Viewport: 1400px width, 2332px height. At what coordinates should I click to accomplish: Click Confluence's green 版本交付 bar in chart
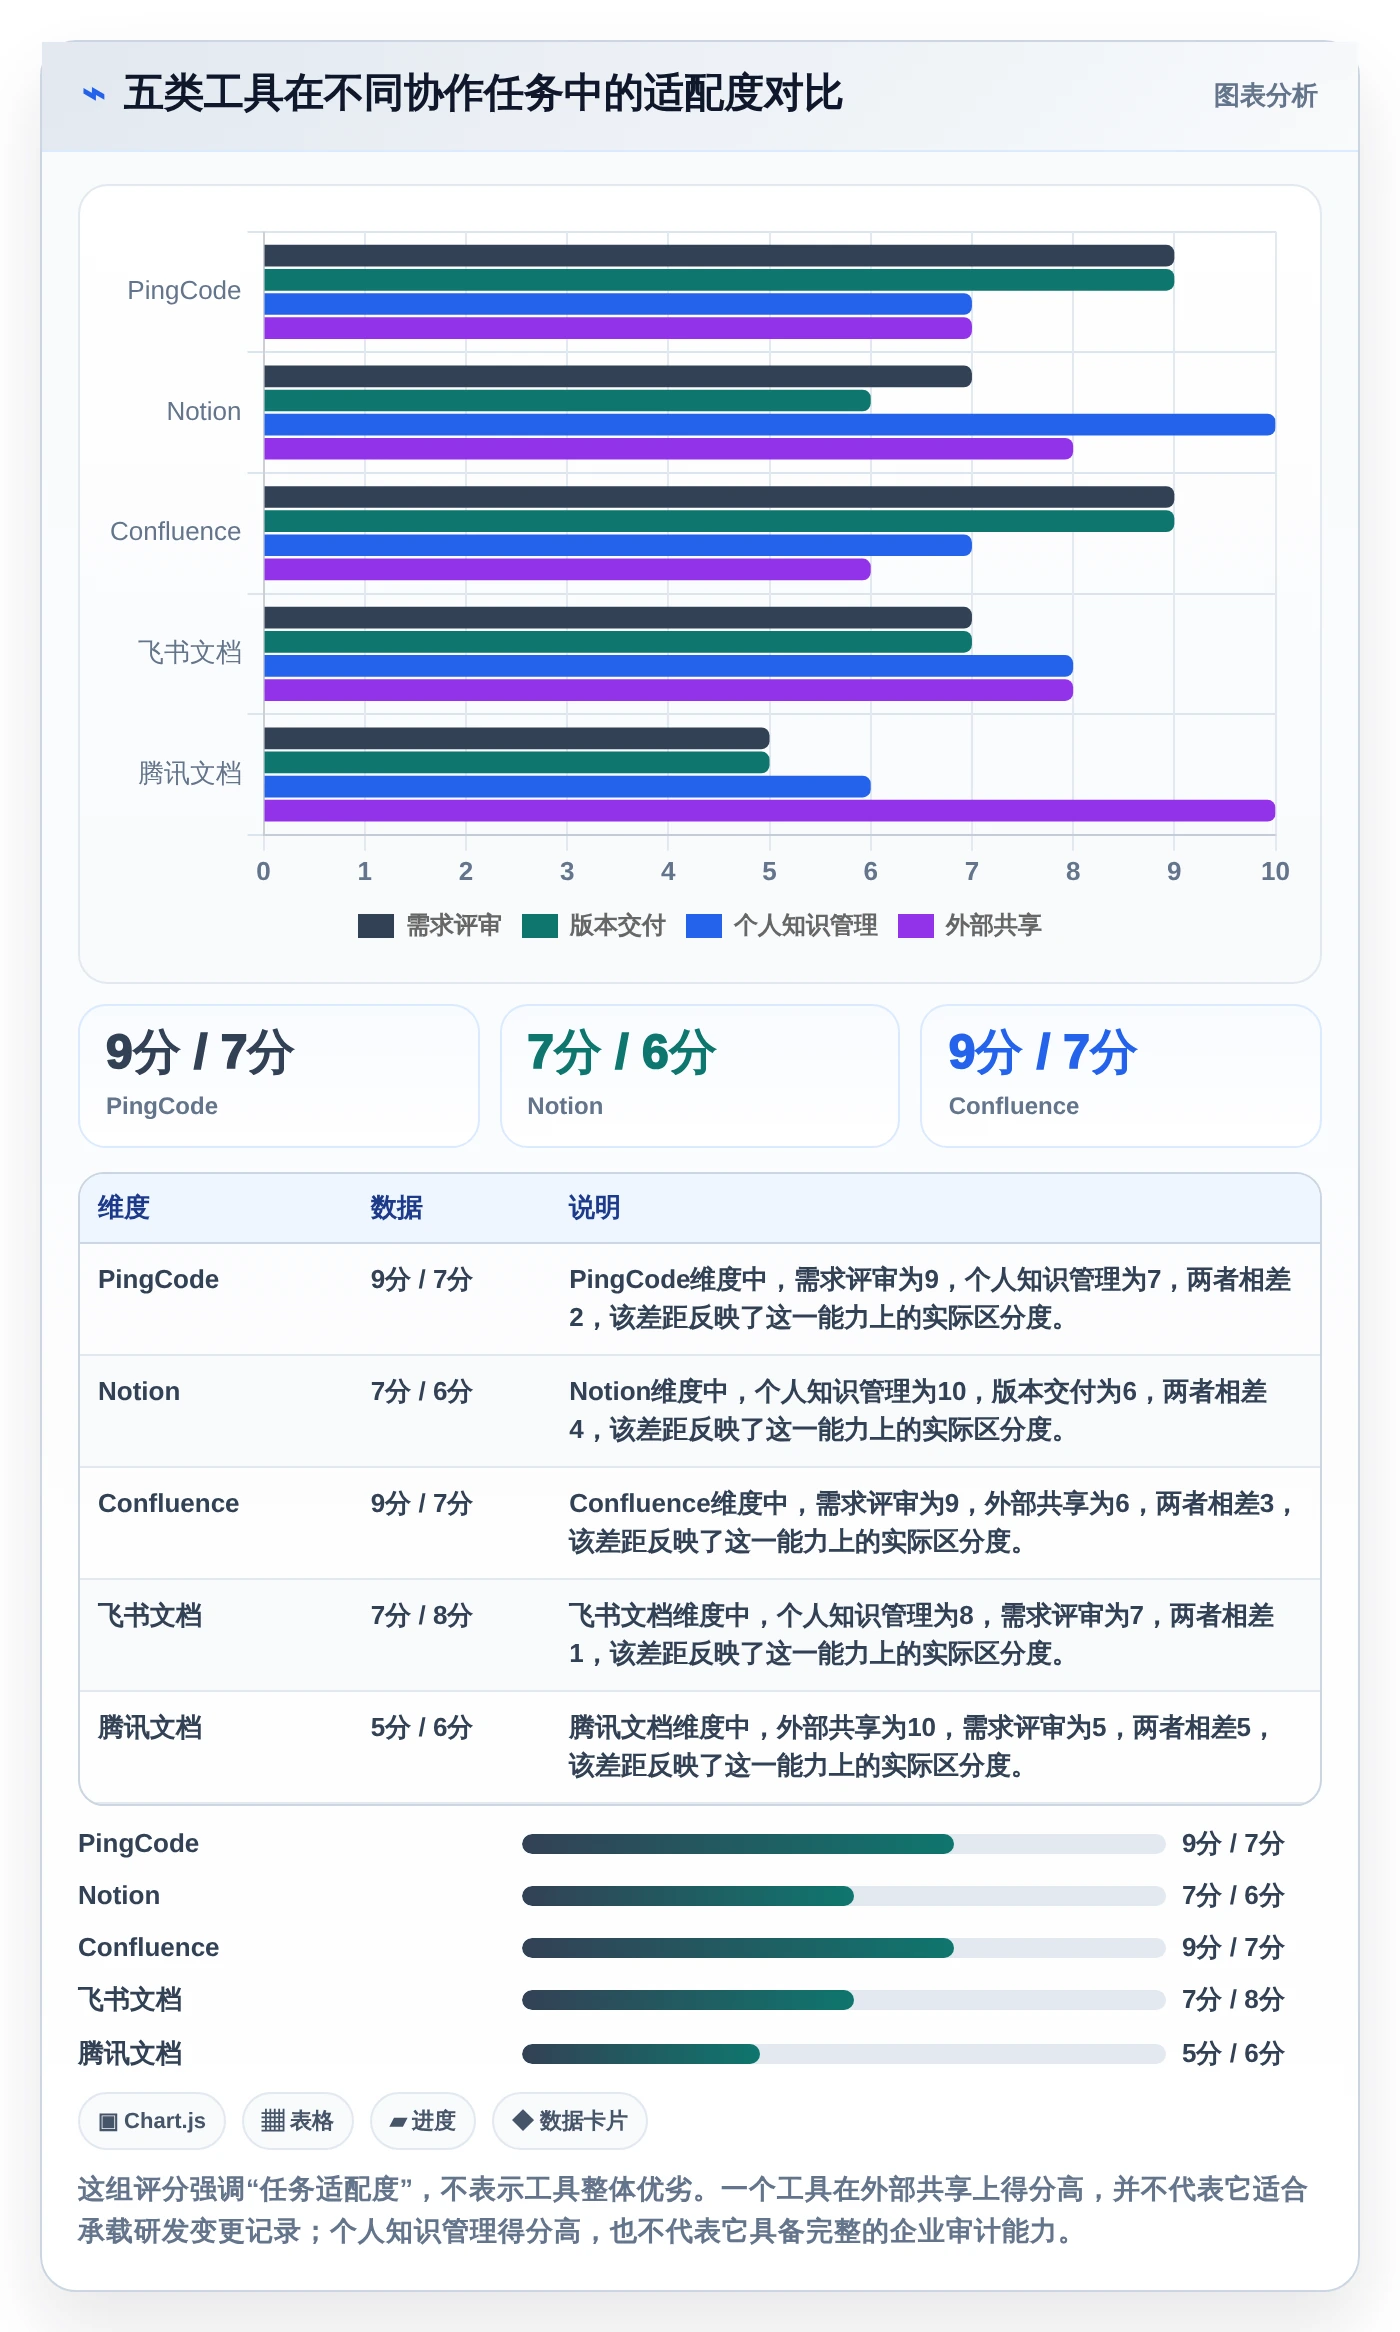click(718, 522)
